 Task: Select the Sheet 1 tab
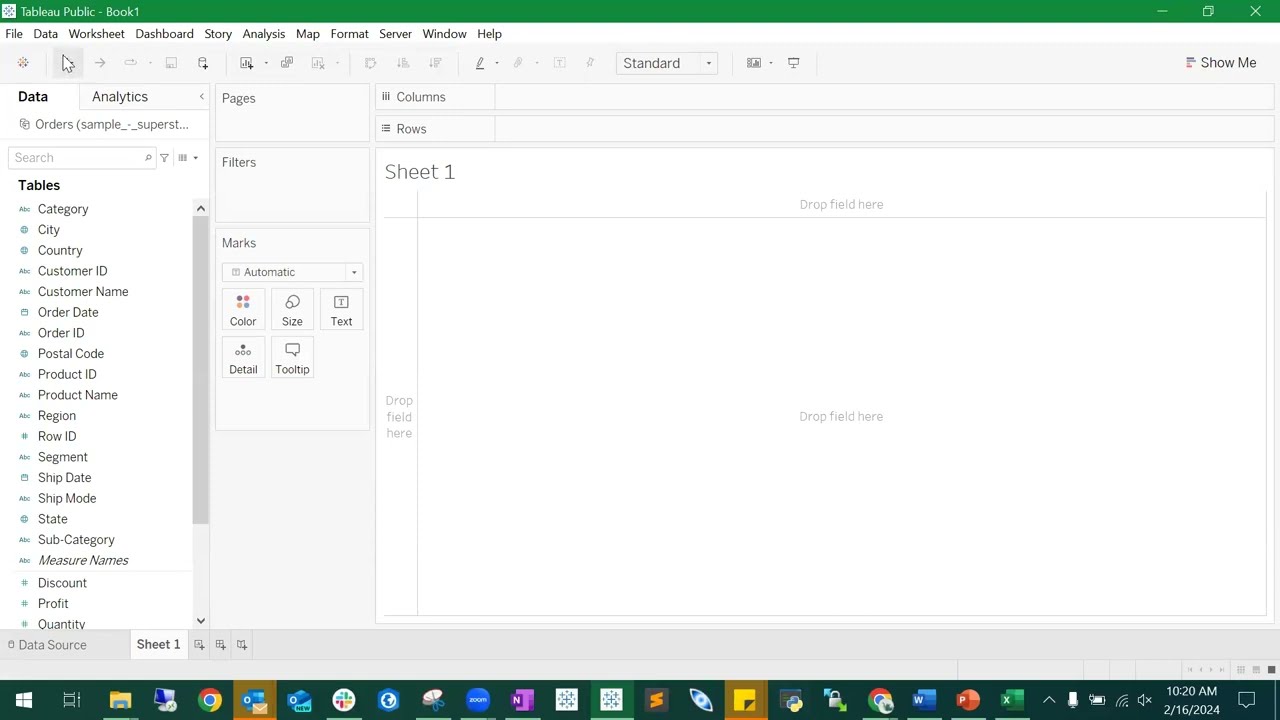[158, 645]
